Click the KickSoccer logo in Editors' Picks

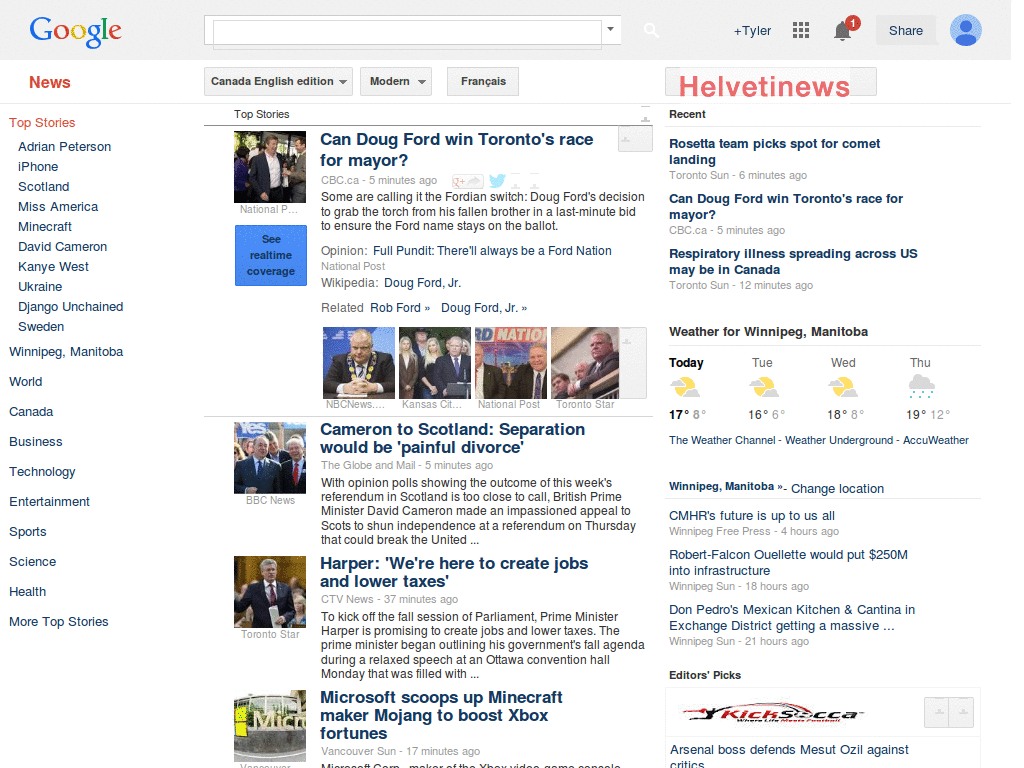pos(772,713)
